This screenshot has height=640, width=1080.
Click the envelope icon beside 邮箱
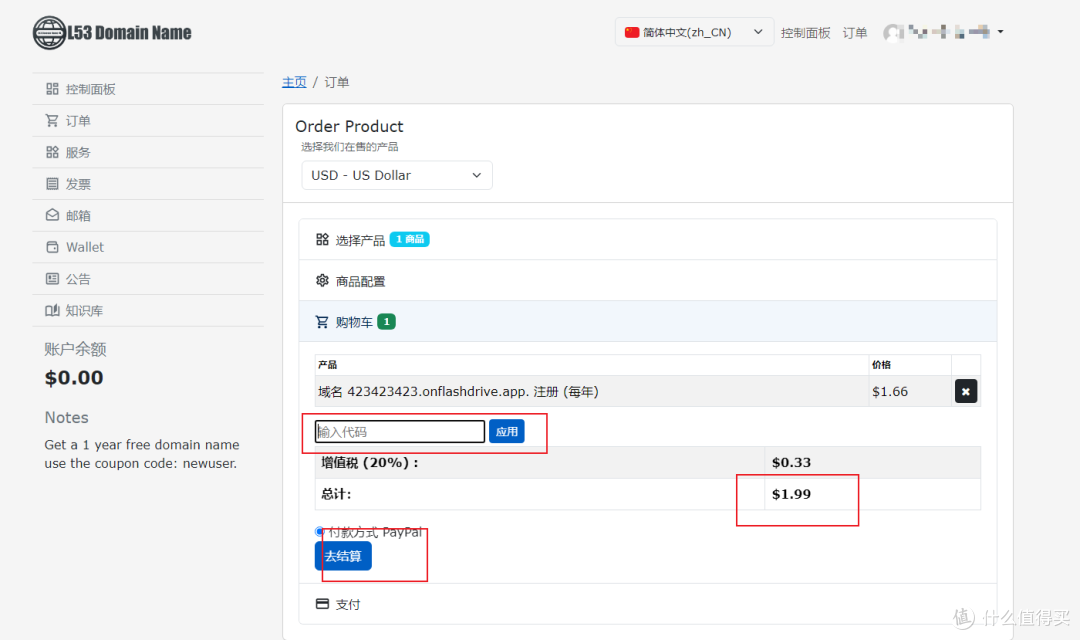52,215
